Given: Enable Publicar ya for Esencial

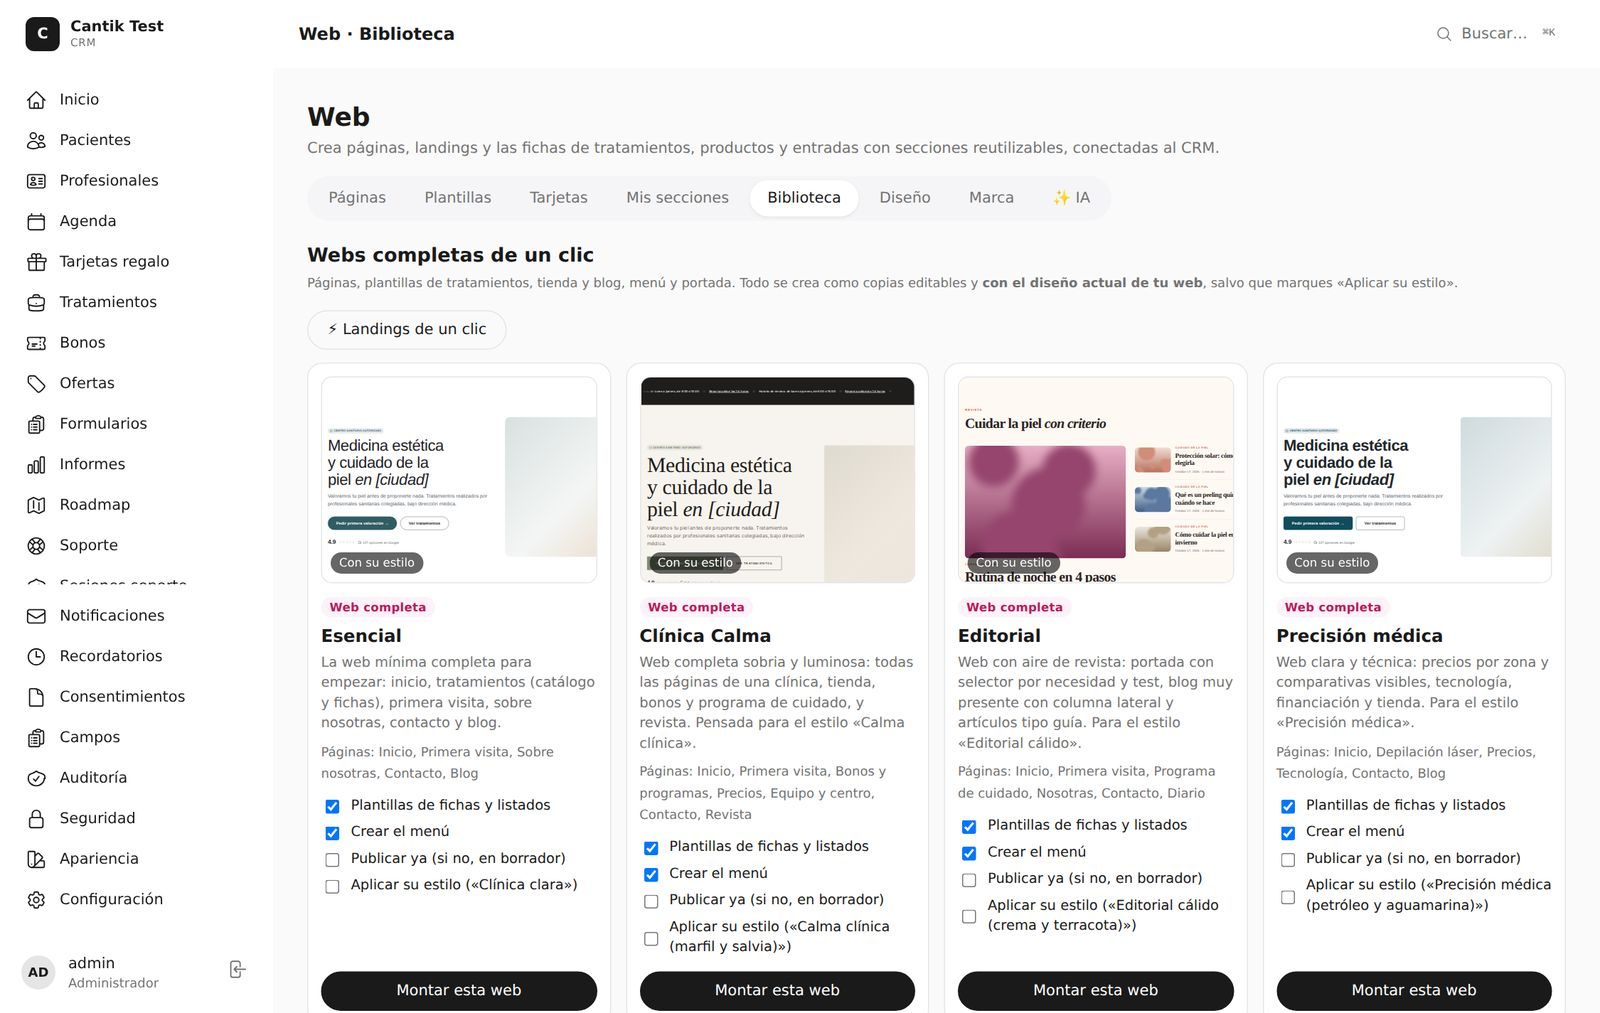Looking at the screenshot, I should click(x=332, y=860).
